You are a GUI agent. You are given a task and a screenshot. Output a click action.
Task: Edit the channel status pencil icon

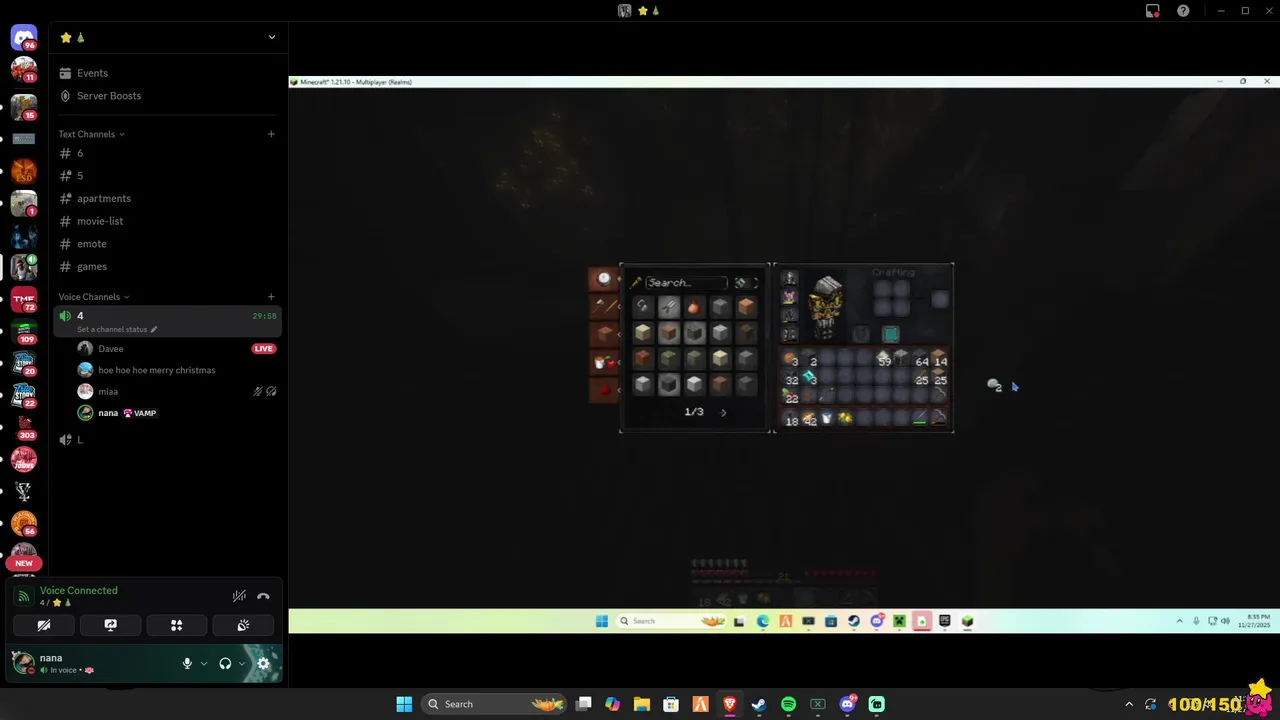pos(153,329)
